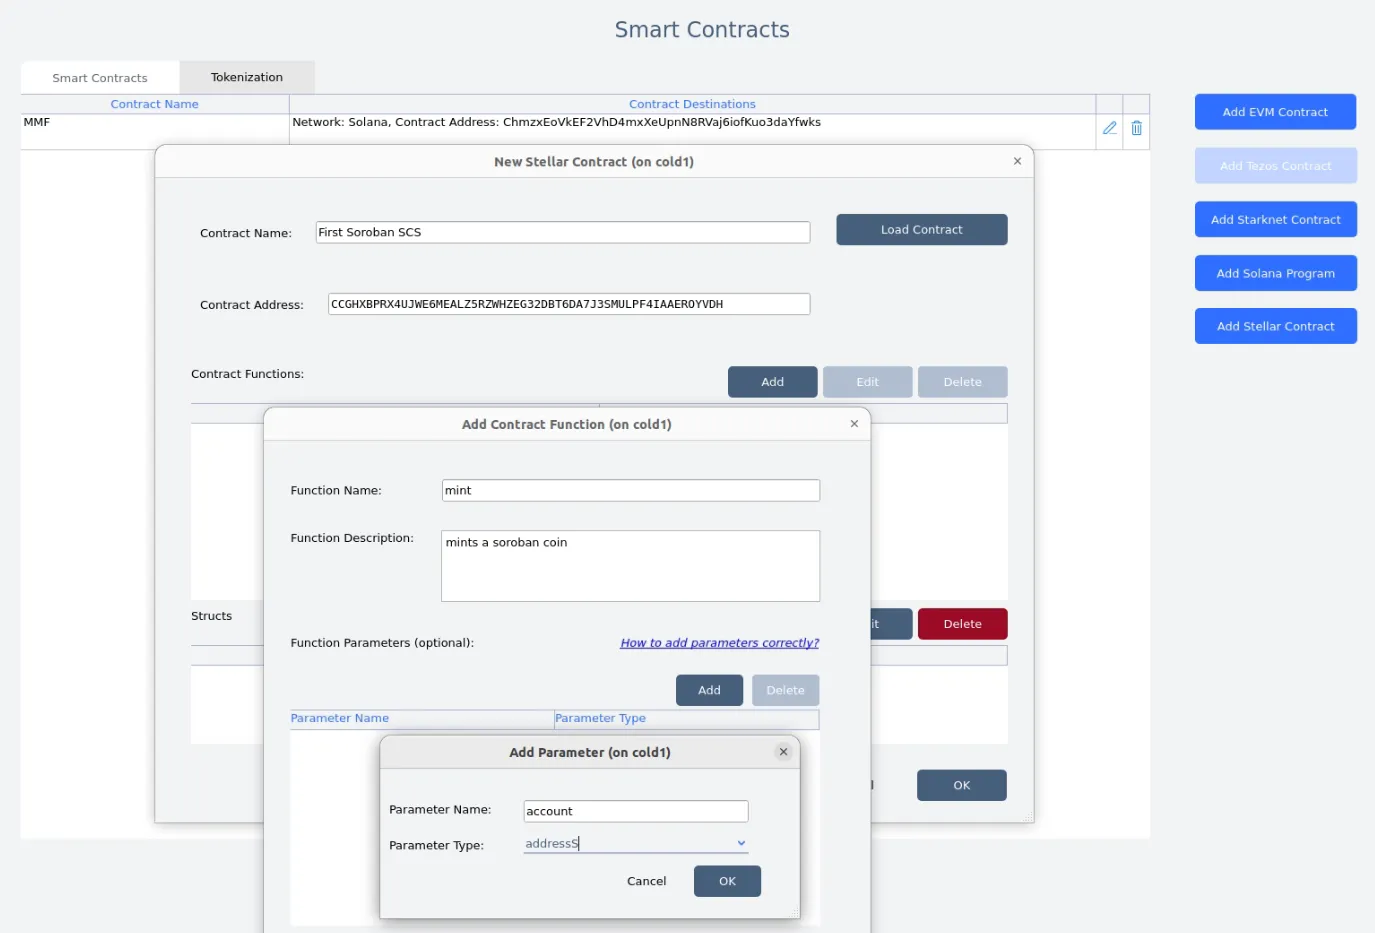
Task: Click the trash delete icon for MMF contract
Action: [x=1136, y=128]
